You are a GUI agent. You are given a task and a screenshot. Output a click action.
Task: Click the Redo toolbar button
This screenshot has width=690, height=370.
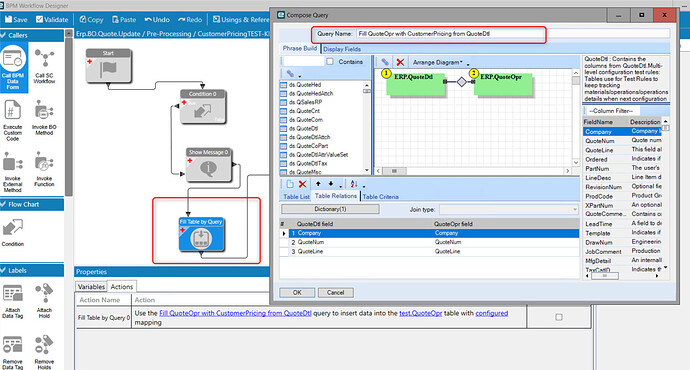[x=190, y=19]
